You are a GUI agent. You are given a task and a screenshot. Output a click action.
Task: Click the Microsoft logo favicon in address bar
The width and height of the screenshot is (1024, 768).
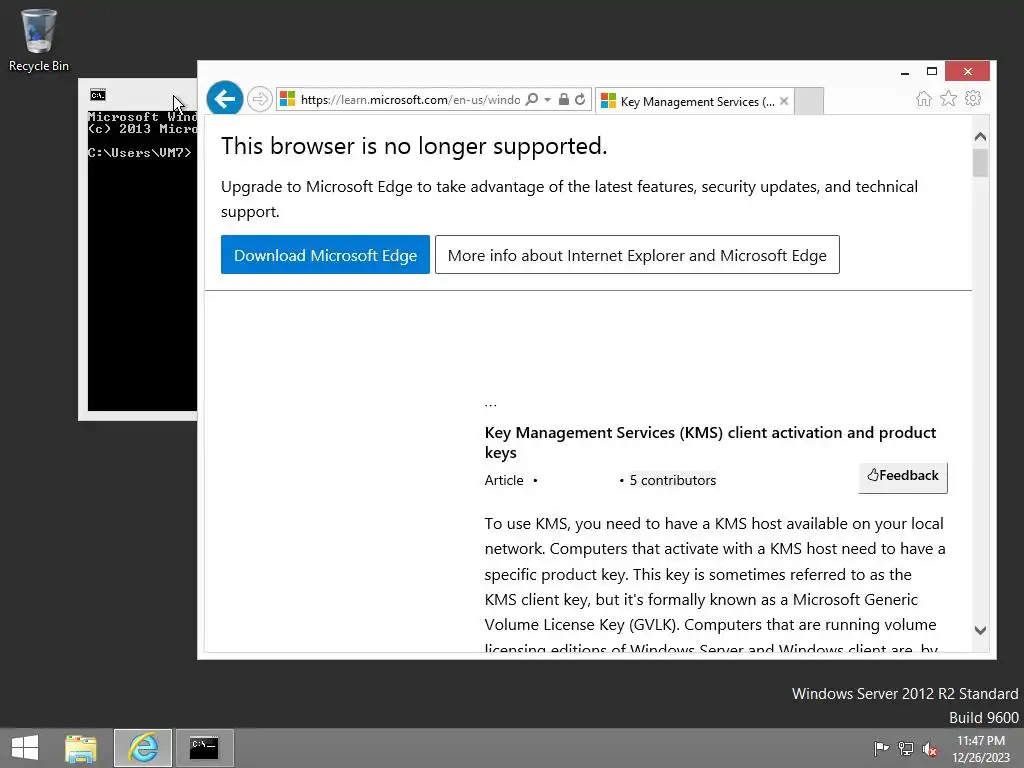click(x=287, y=99)
